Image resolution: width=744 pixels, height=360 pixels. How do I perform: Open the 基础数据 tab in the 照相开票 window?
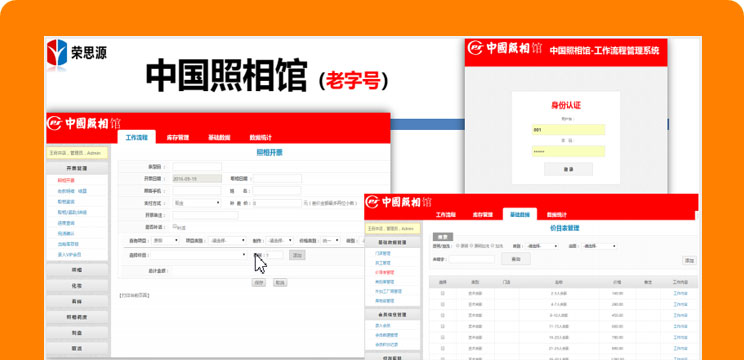(219, 138)
